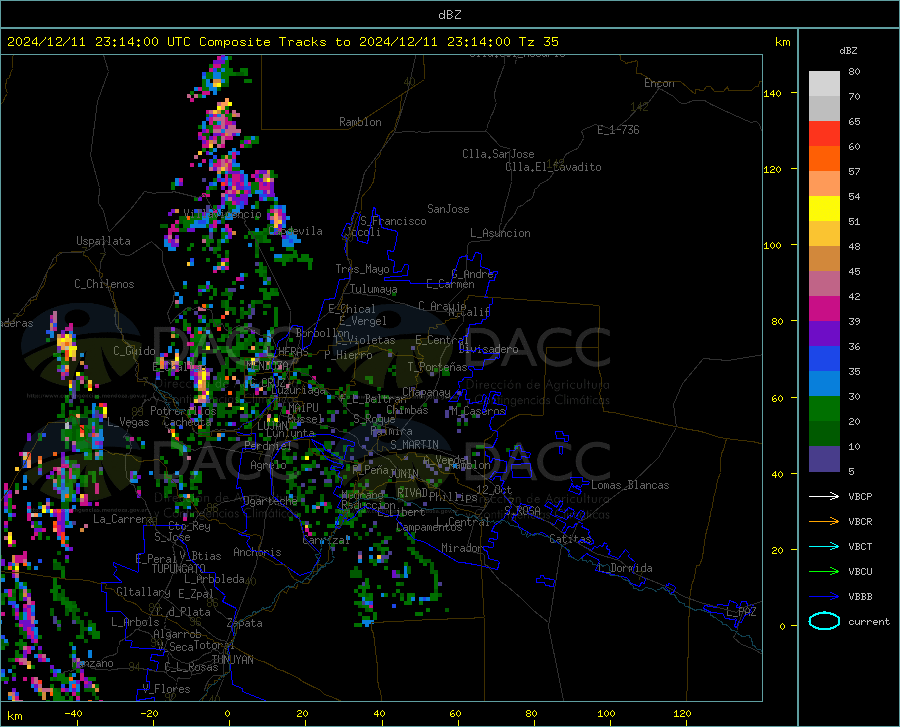Click the 'Potrerillos' map label
Screen dimensions: 900x727
(x=183, y=411)
